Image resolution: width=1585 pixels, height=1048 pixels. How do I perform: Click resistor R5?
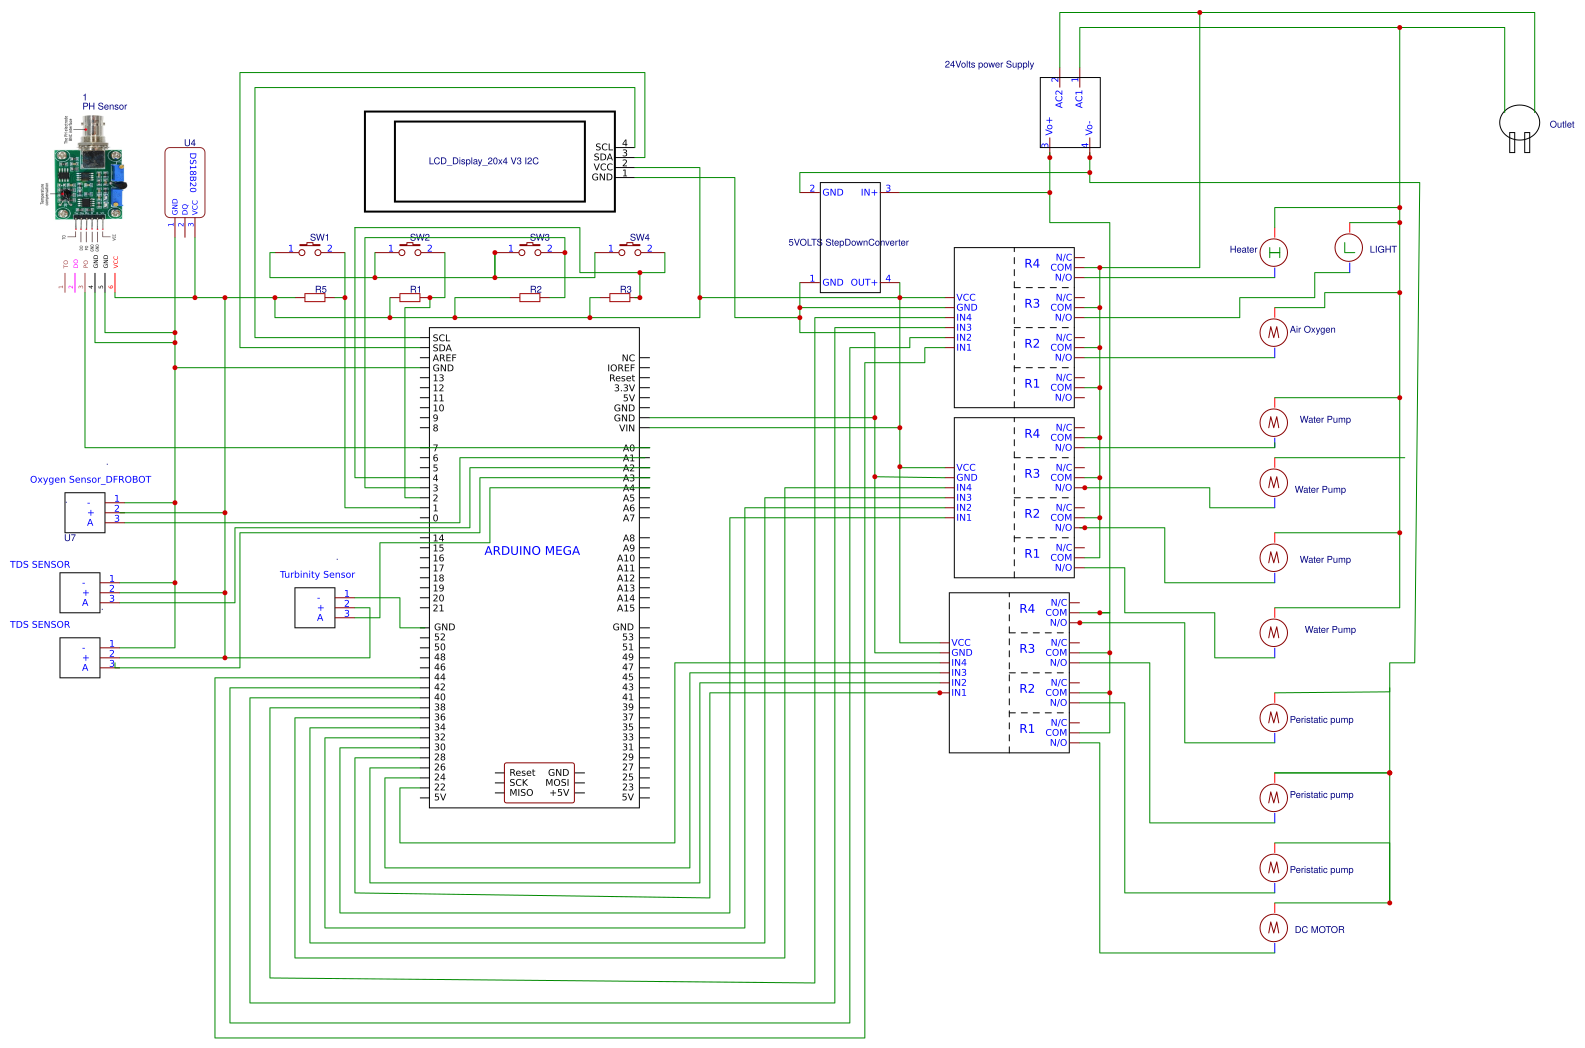click(x=315, y=297)
